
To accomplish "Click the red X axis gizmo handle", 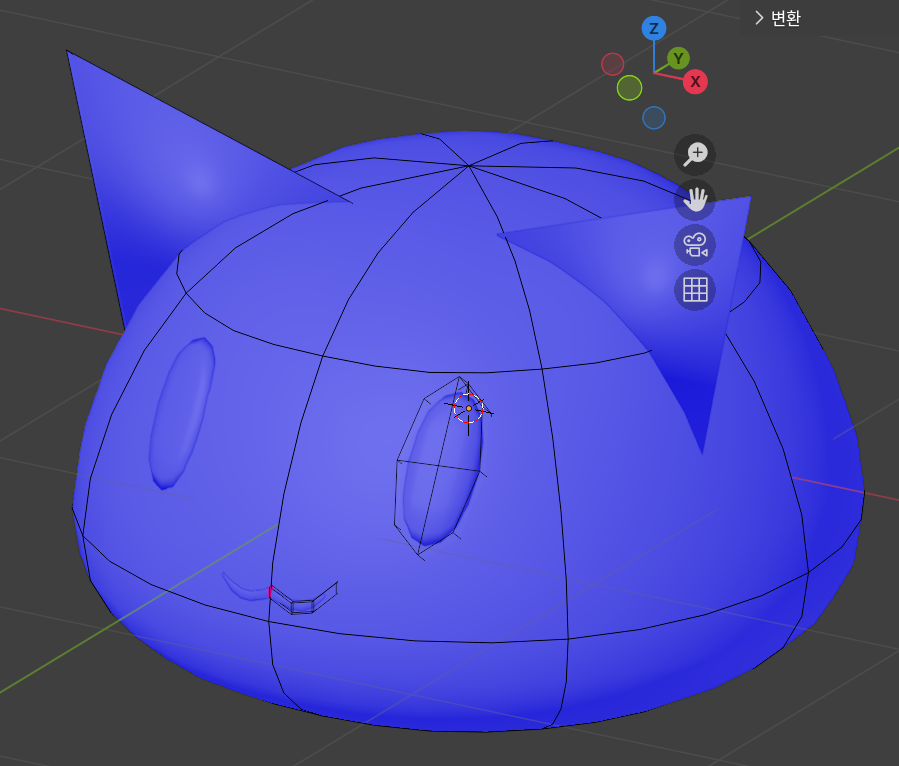I will point(695,81).
